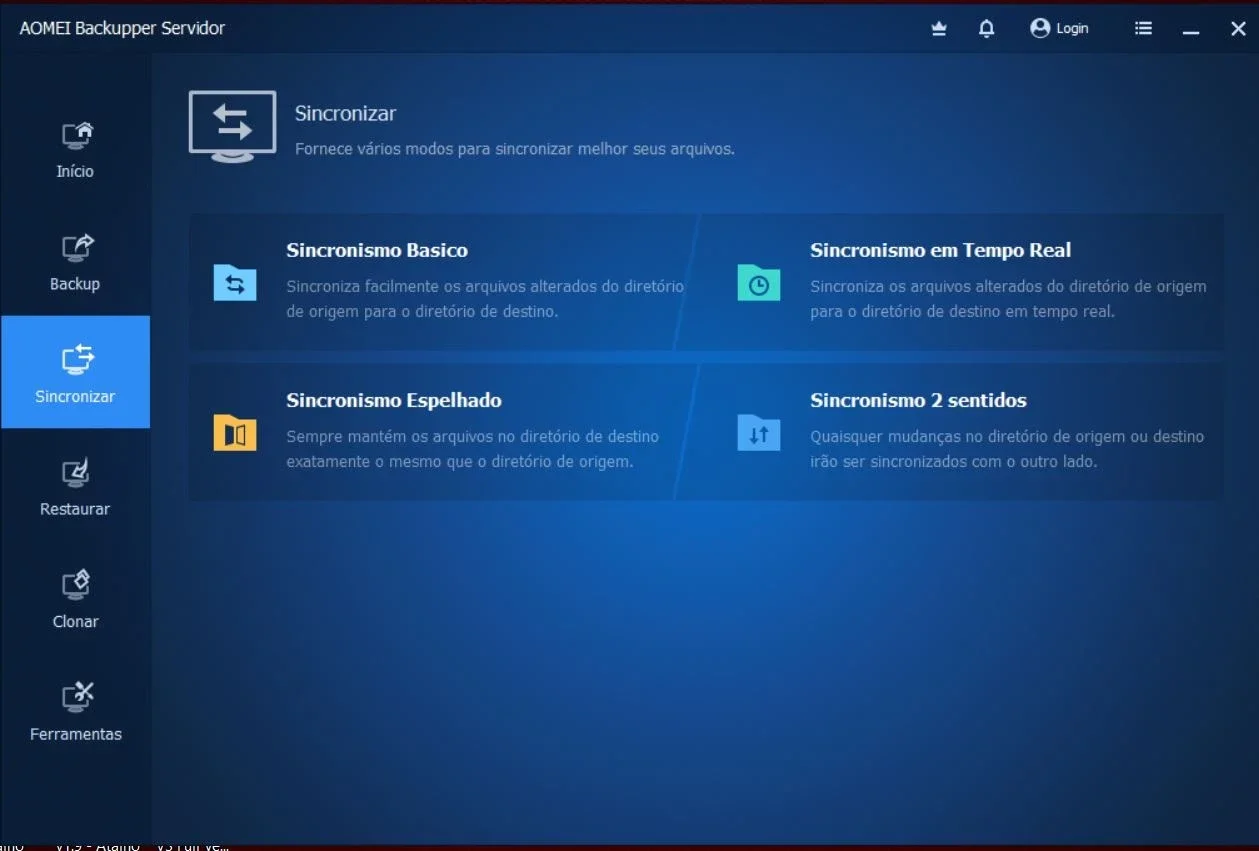Select the Sincronizar tab label in sidebar
Viewport: 1259px width, 851px height.
[75, 397]
